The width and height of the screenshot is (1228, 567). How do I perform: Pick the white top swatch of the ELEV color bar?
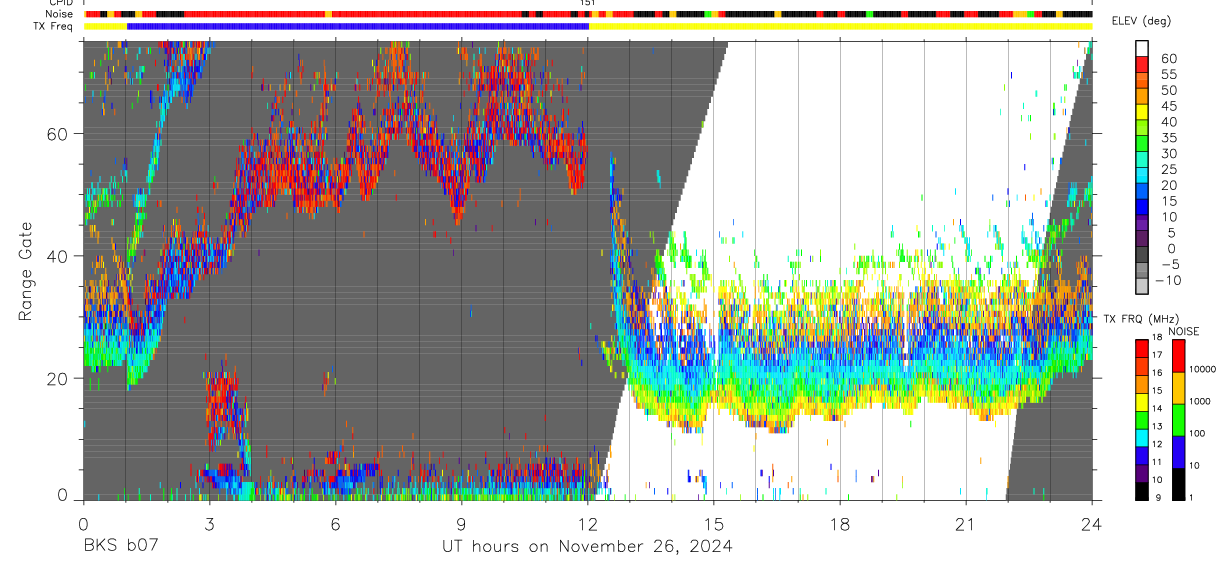(1142, 49)
